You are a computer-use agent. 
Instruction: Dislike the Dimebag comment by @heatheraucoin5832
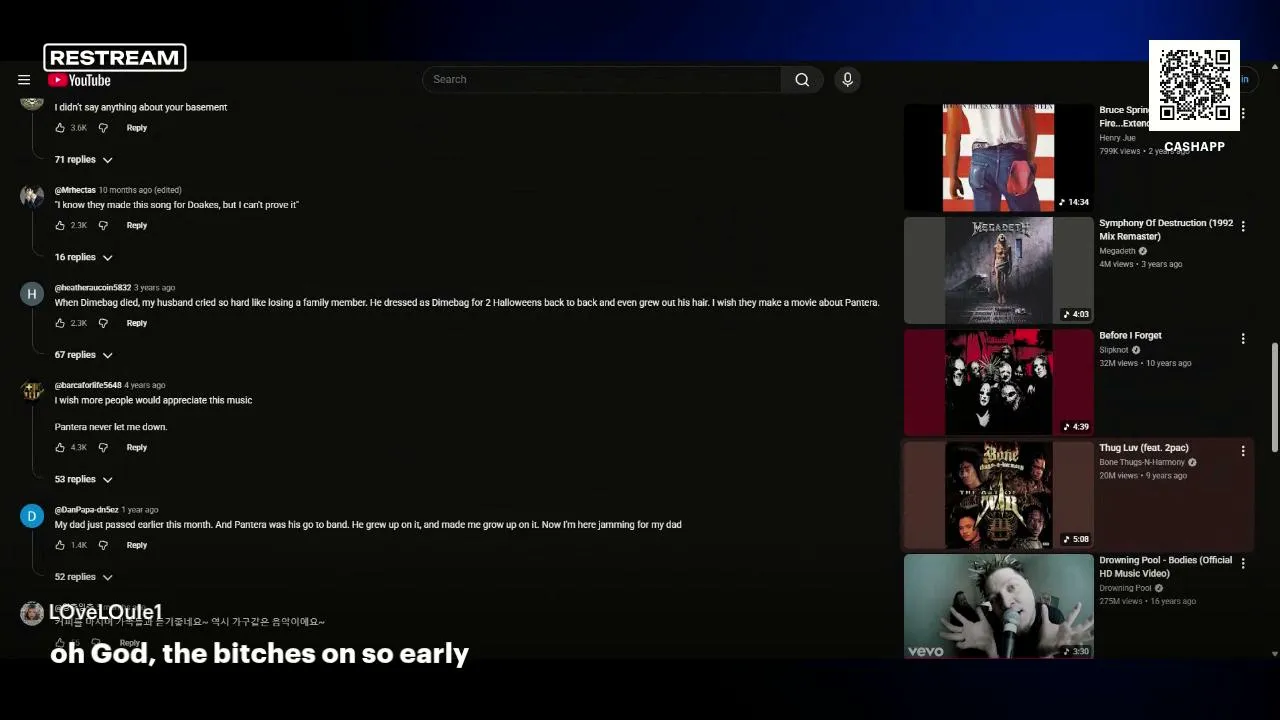coord(103,324)
